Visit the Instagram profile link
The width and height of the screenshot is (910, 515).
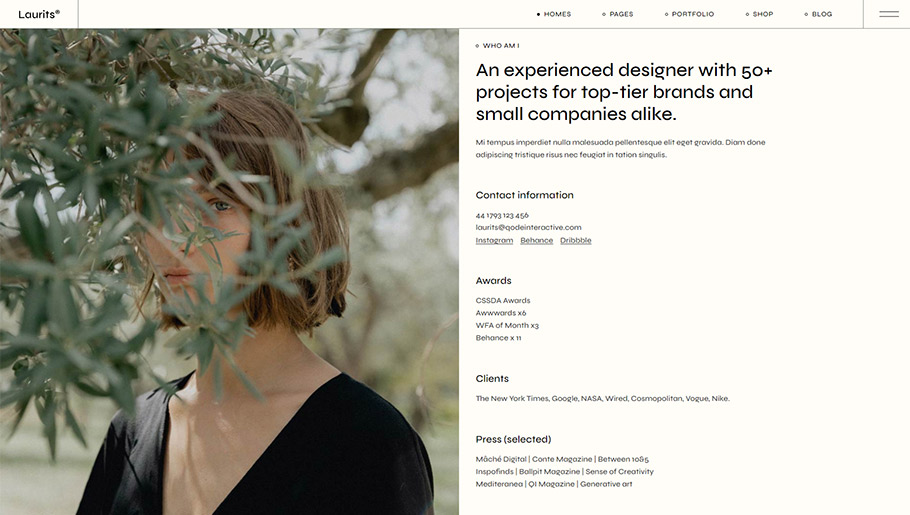(494, 240)
